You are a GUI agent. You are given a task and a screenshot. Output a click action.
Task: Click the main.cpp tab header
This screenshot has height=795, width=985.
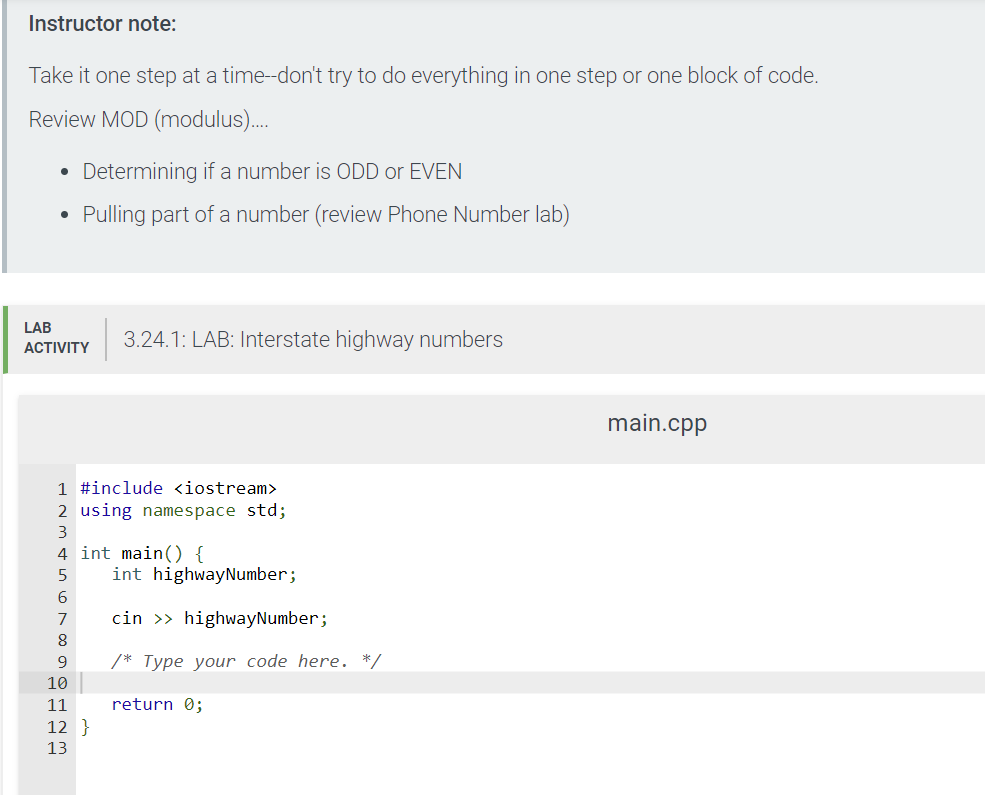click(x=656, y=422)
